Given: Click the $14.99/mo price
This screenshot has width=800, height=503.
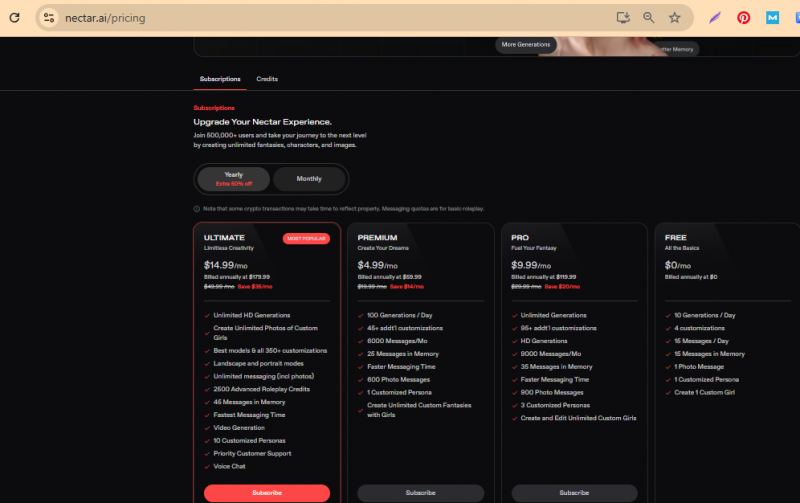Looking at the screenshot, I should point(226,265).
